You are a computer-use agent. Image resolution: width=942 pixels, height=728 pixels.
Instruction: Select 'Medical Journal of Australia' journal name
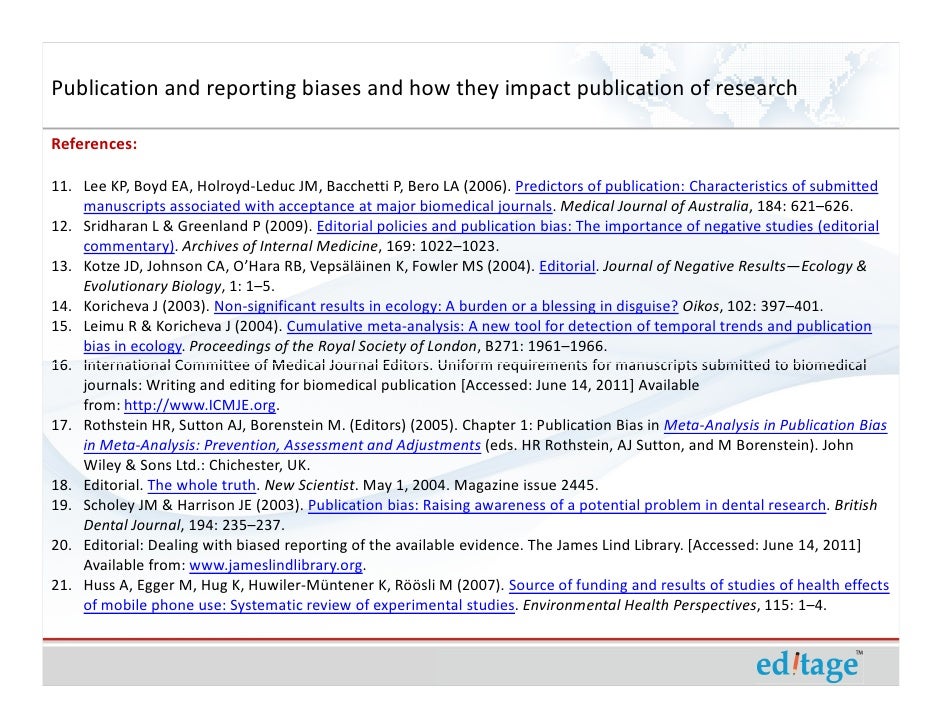[x=654, y=207]
